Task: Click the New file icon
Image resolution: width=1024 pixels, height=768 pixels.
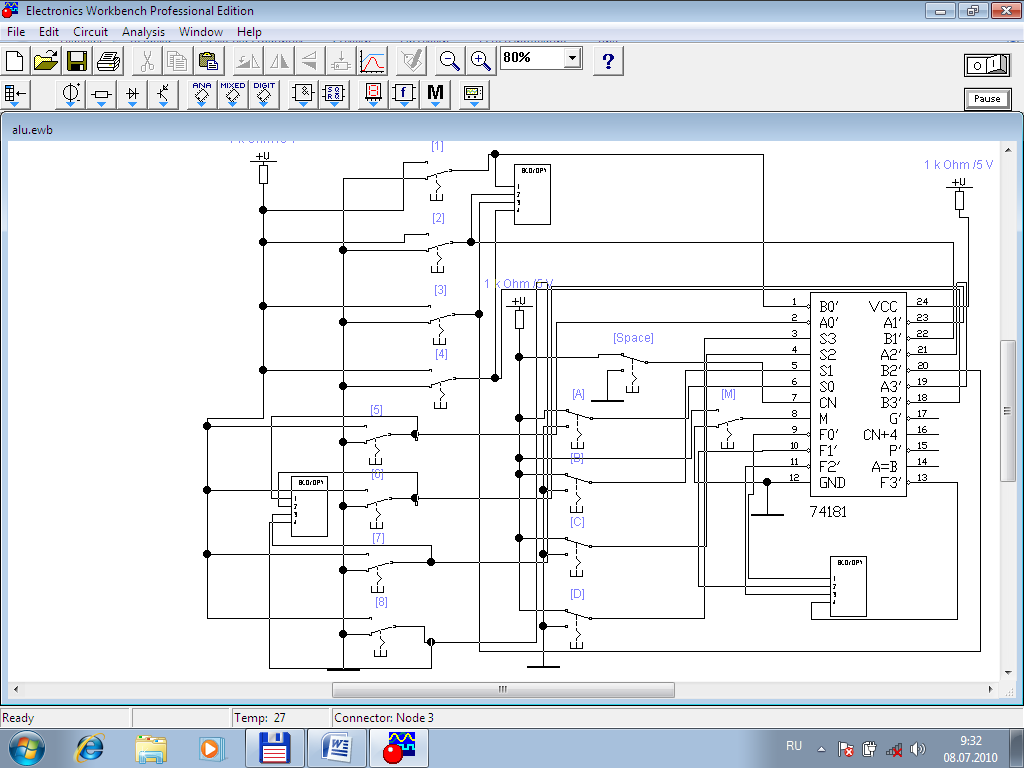Action: coord(14,61)
